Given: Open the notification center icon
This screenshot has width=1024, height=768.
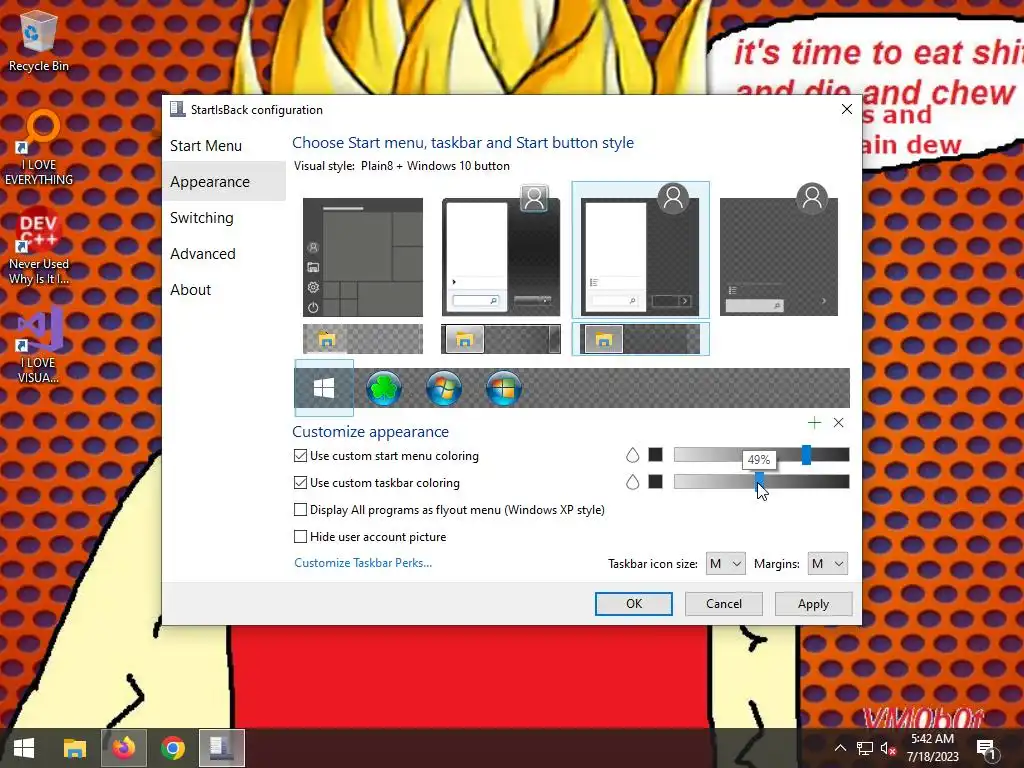Looking at the screenshot, I should tap(985, 748).
